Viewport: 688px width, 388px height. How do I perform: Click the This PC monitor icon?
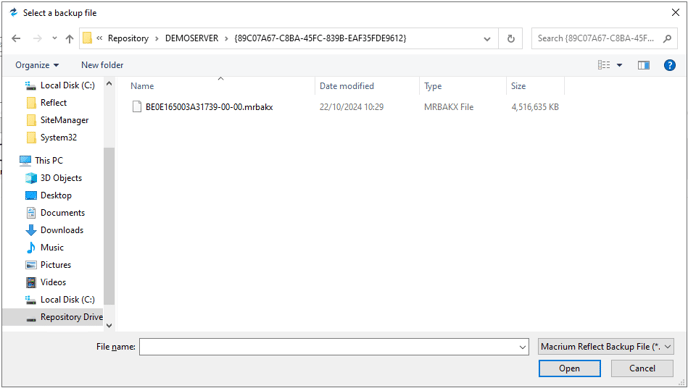(25, 161)
